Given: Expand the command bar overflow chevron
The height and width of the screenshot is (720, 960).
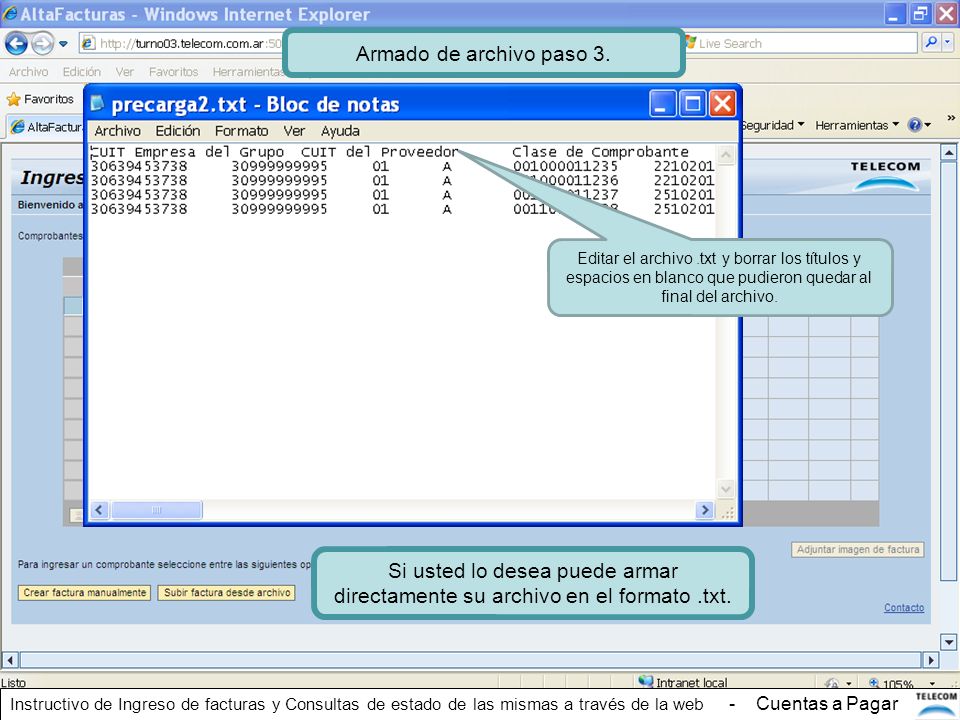Looking at the screenshot, I should tap(950, 118).
